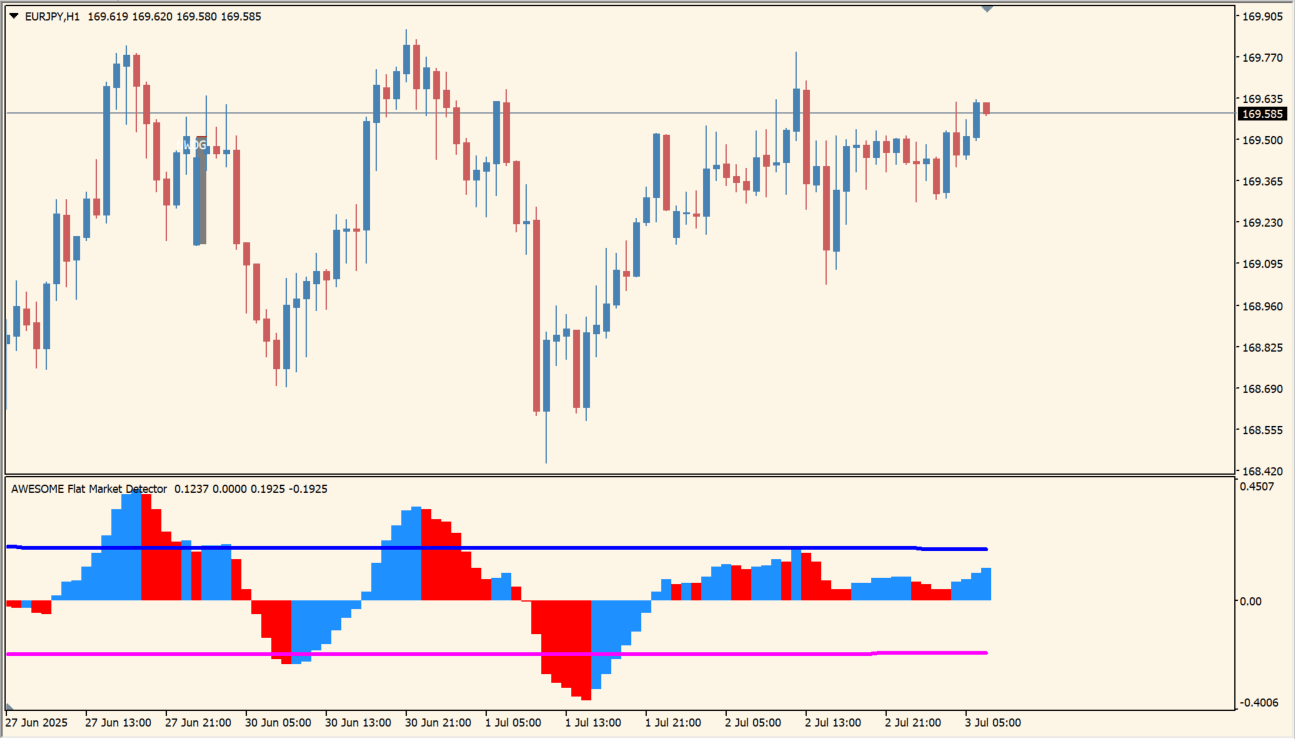Viewport: 1295px width, 739px height.
Task: Click indicator scale label -0.4006
Action: pyautogui.click(x=1258, y=703)
